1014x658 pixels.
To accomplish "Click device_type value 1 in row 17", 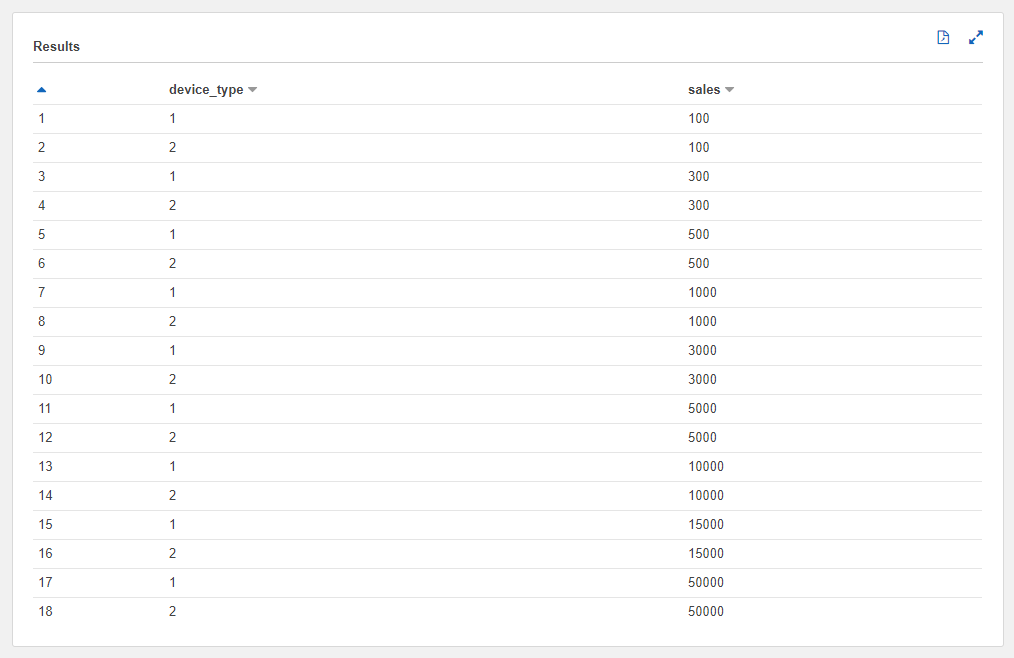I will coord(173,582).
